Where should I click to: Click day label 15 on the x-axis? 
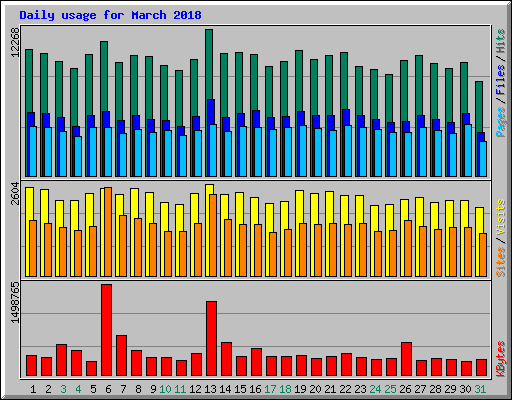click(x=240, y=389)
